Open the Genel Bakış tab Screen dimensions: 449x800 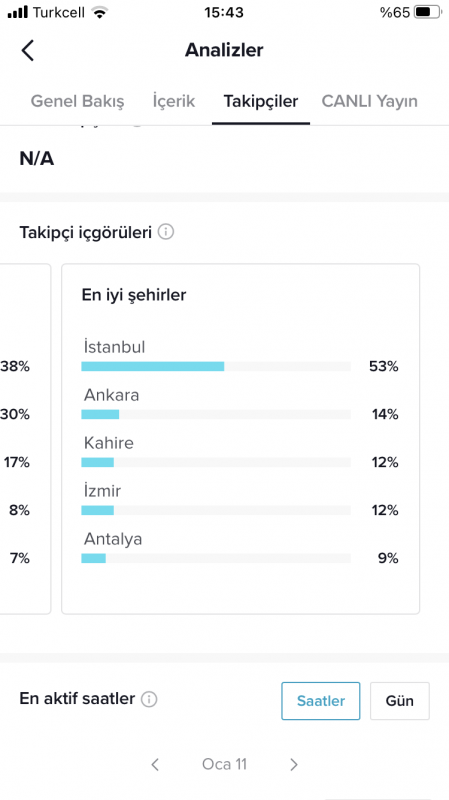77,101
